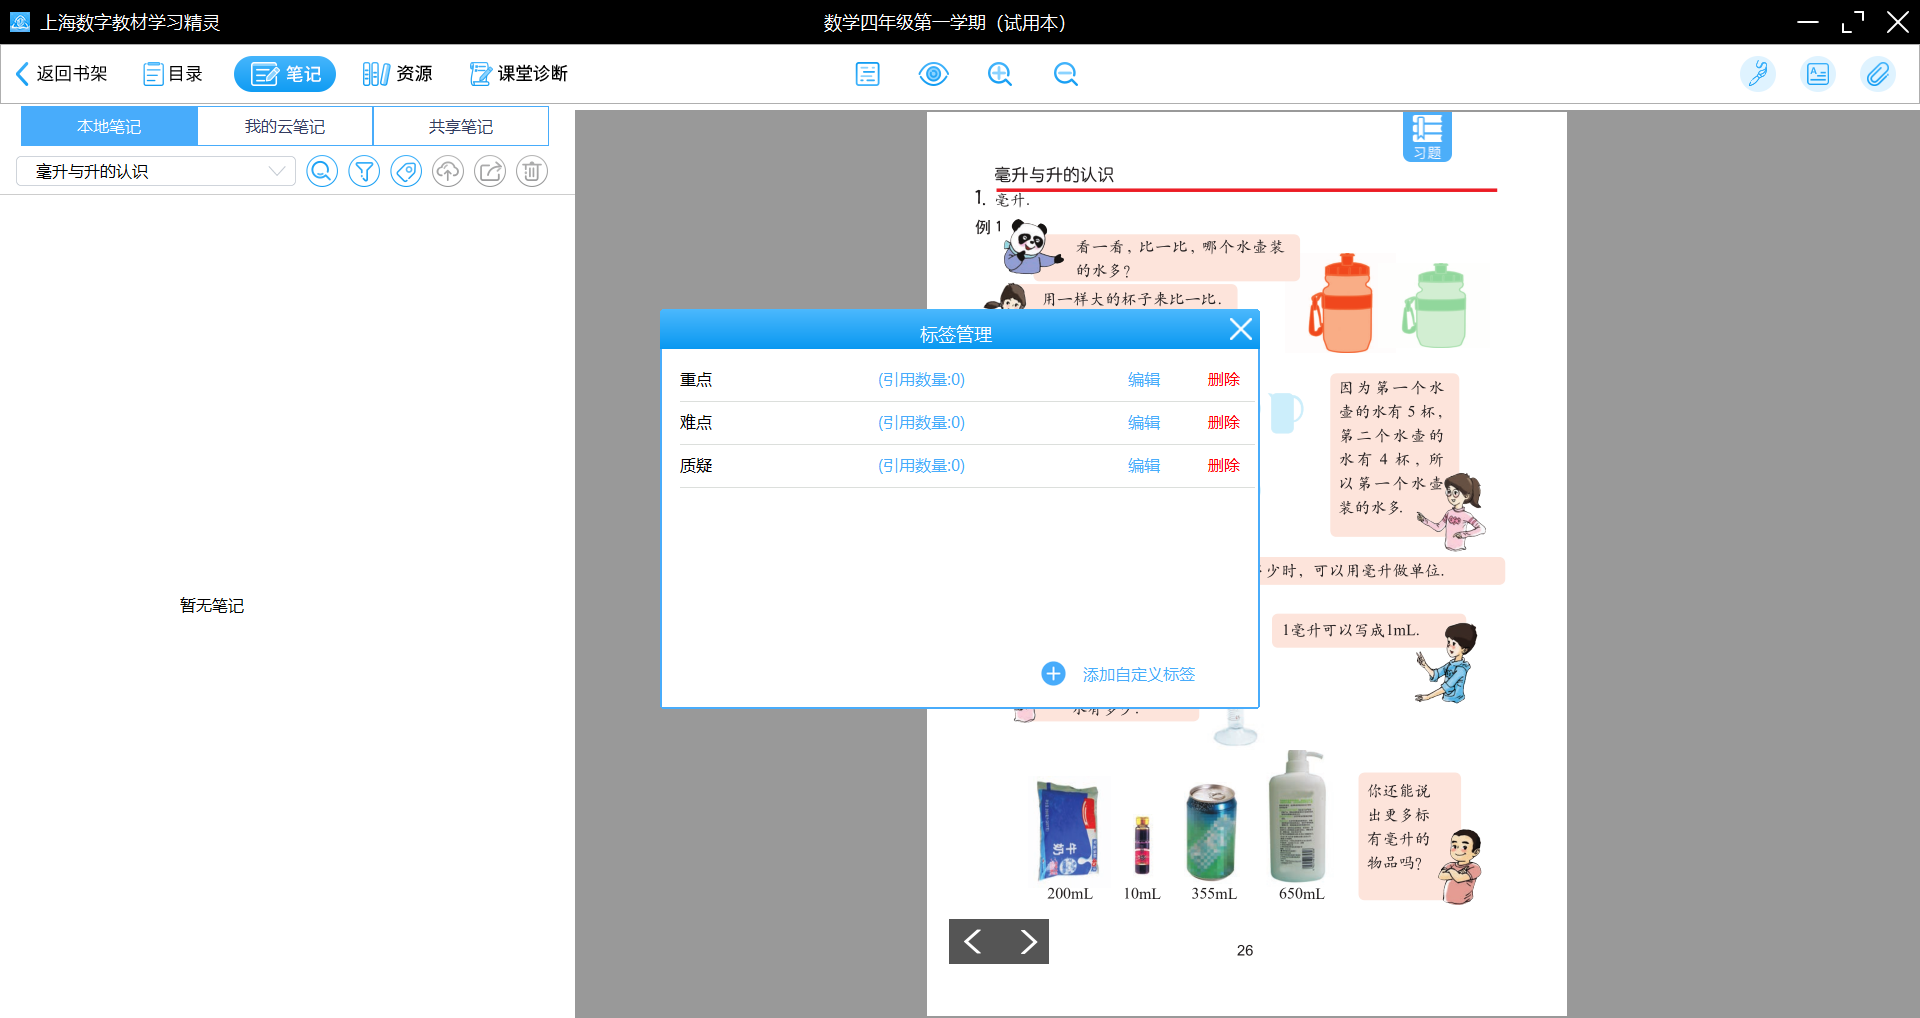Click the upload notes cloud icon
The width and height of the screenshot is (1920, 1018).
tap(448, 172)
